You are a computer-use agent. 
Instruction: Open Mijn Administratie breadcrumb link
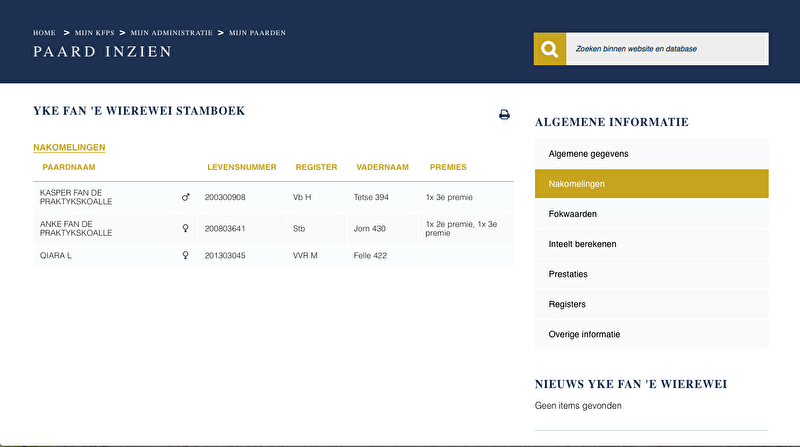171,33
